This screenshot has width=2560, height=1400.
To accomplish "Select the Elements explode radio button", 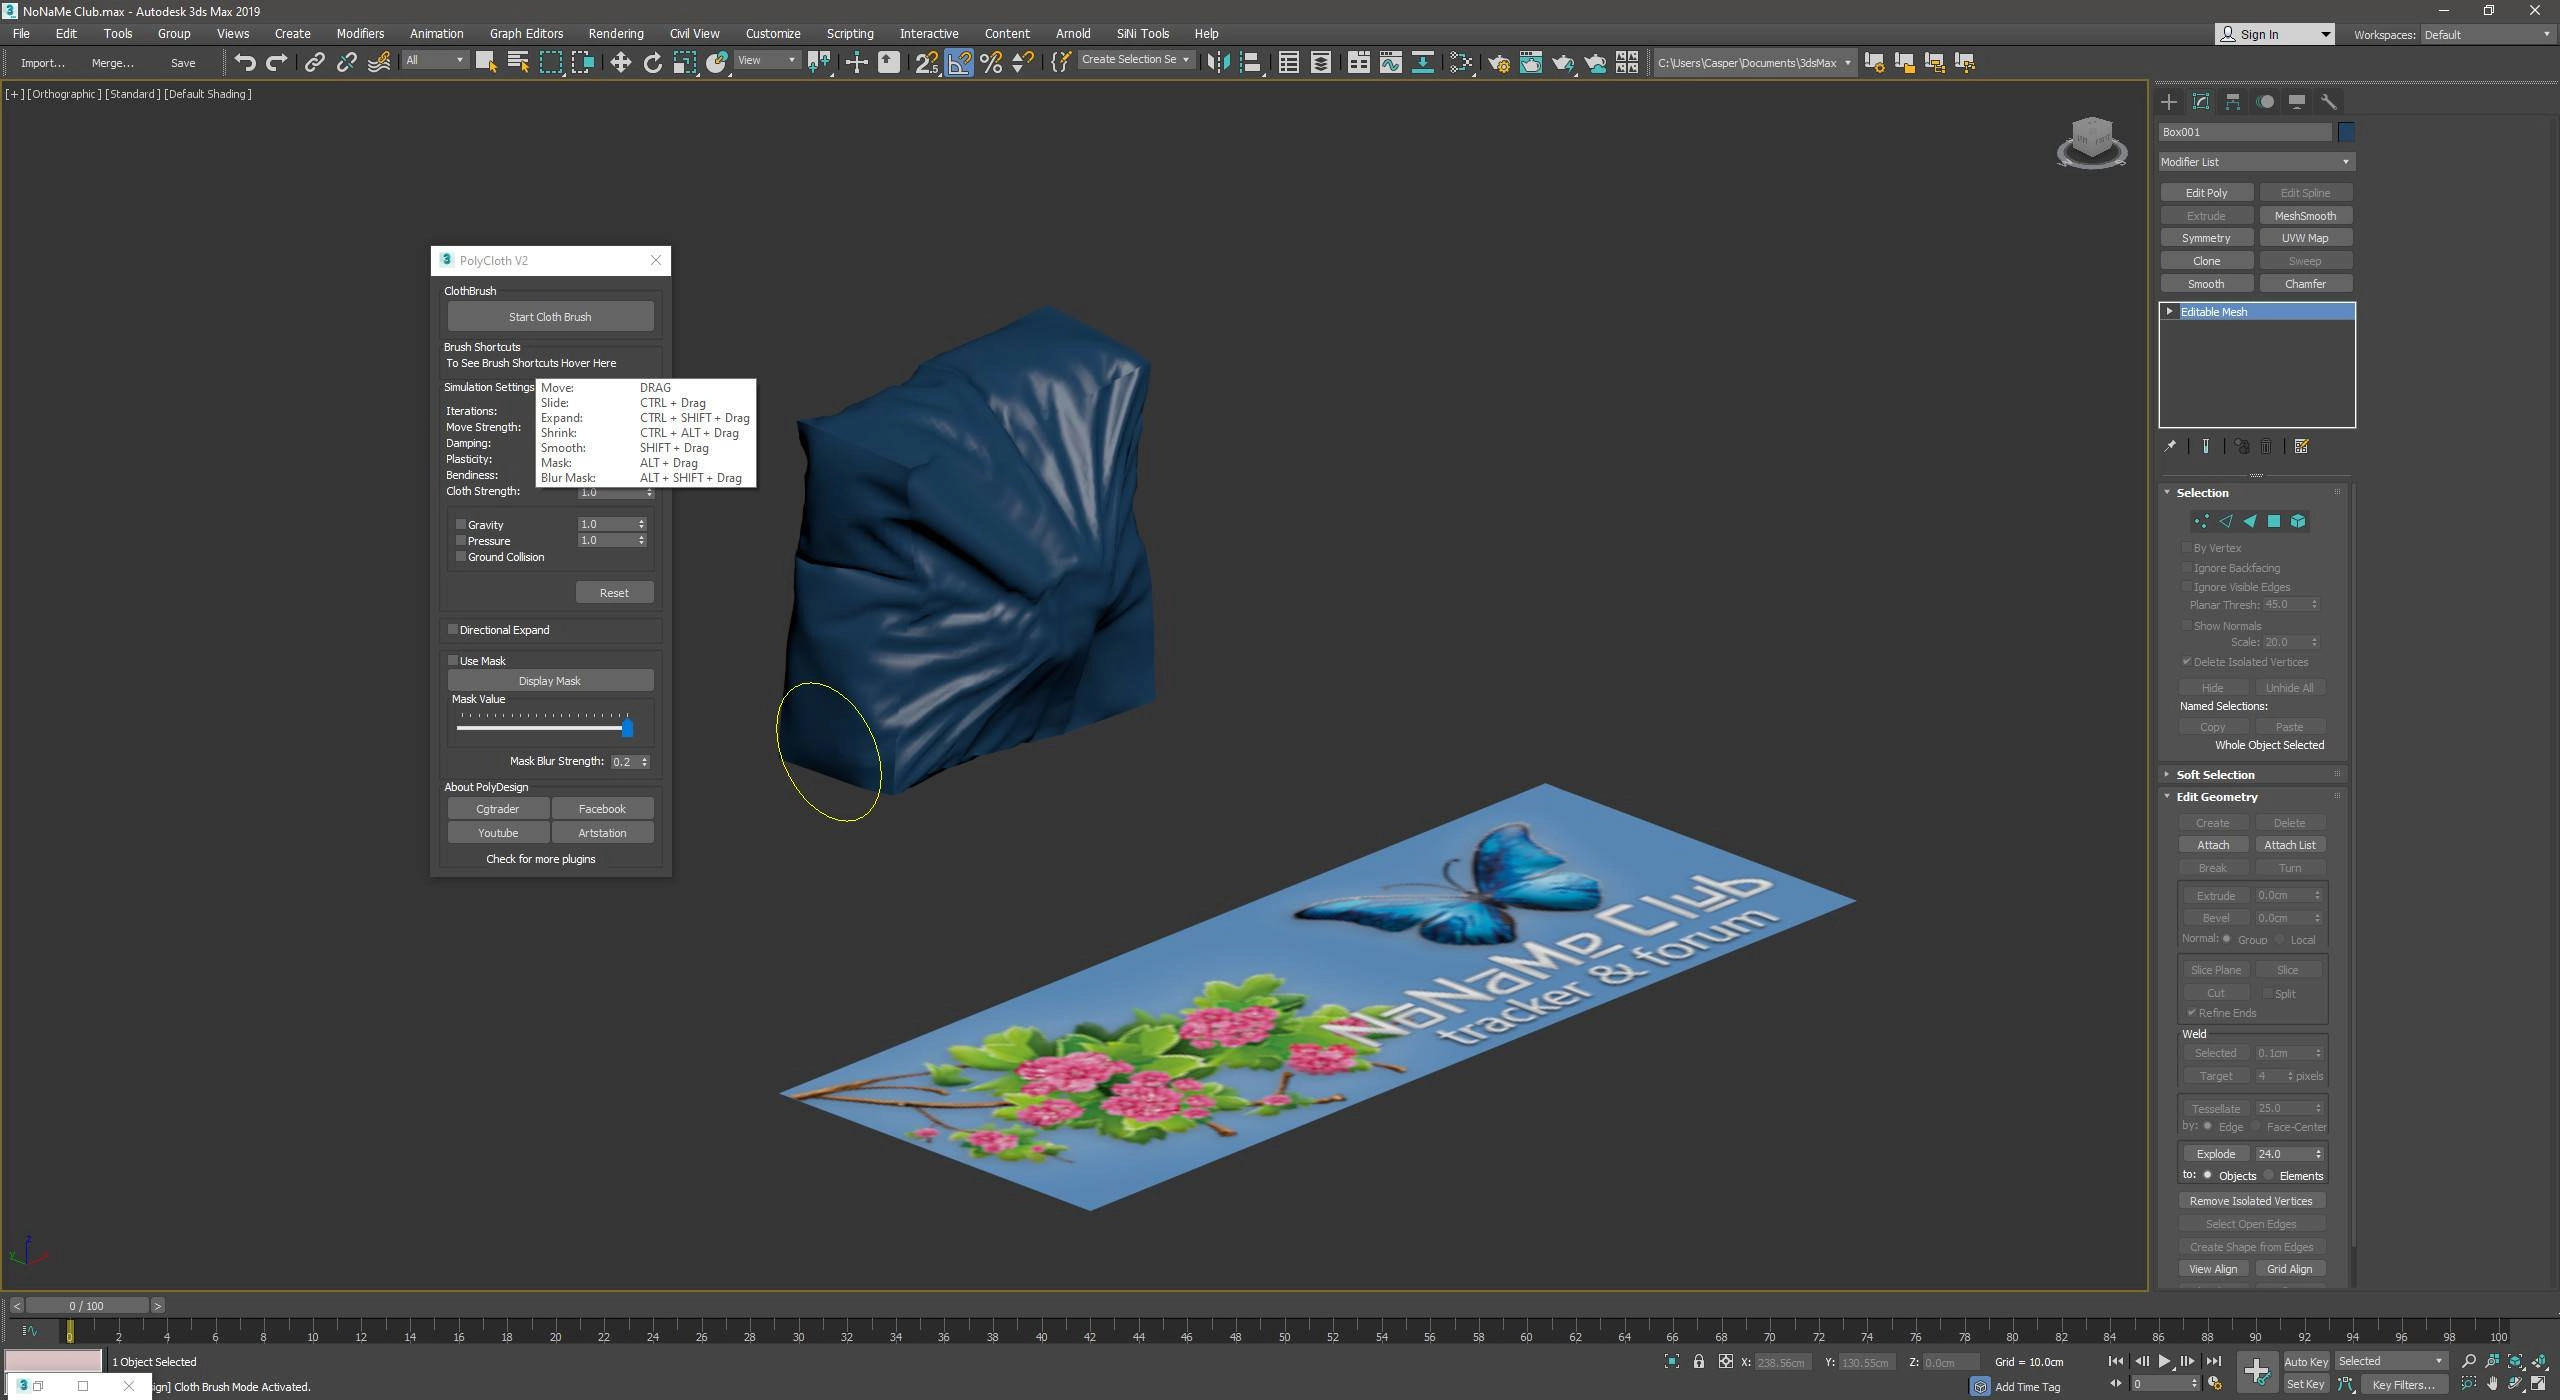I will click(x=2270, y=1175).
